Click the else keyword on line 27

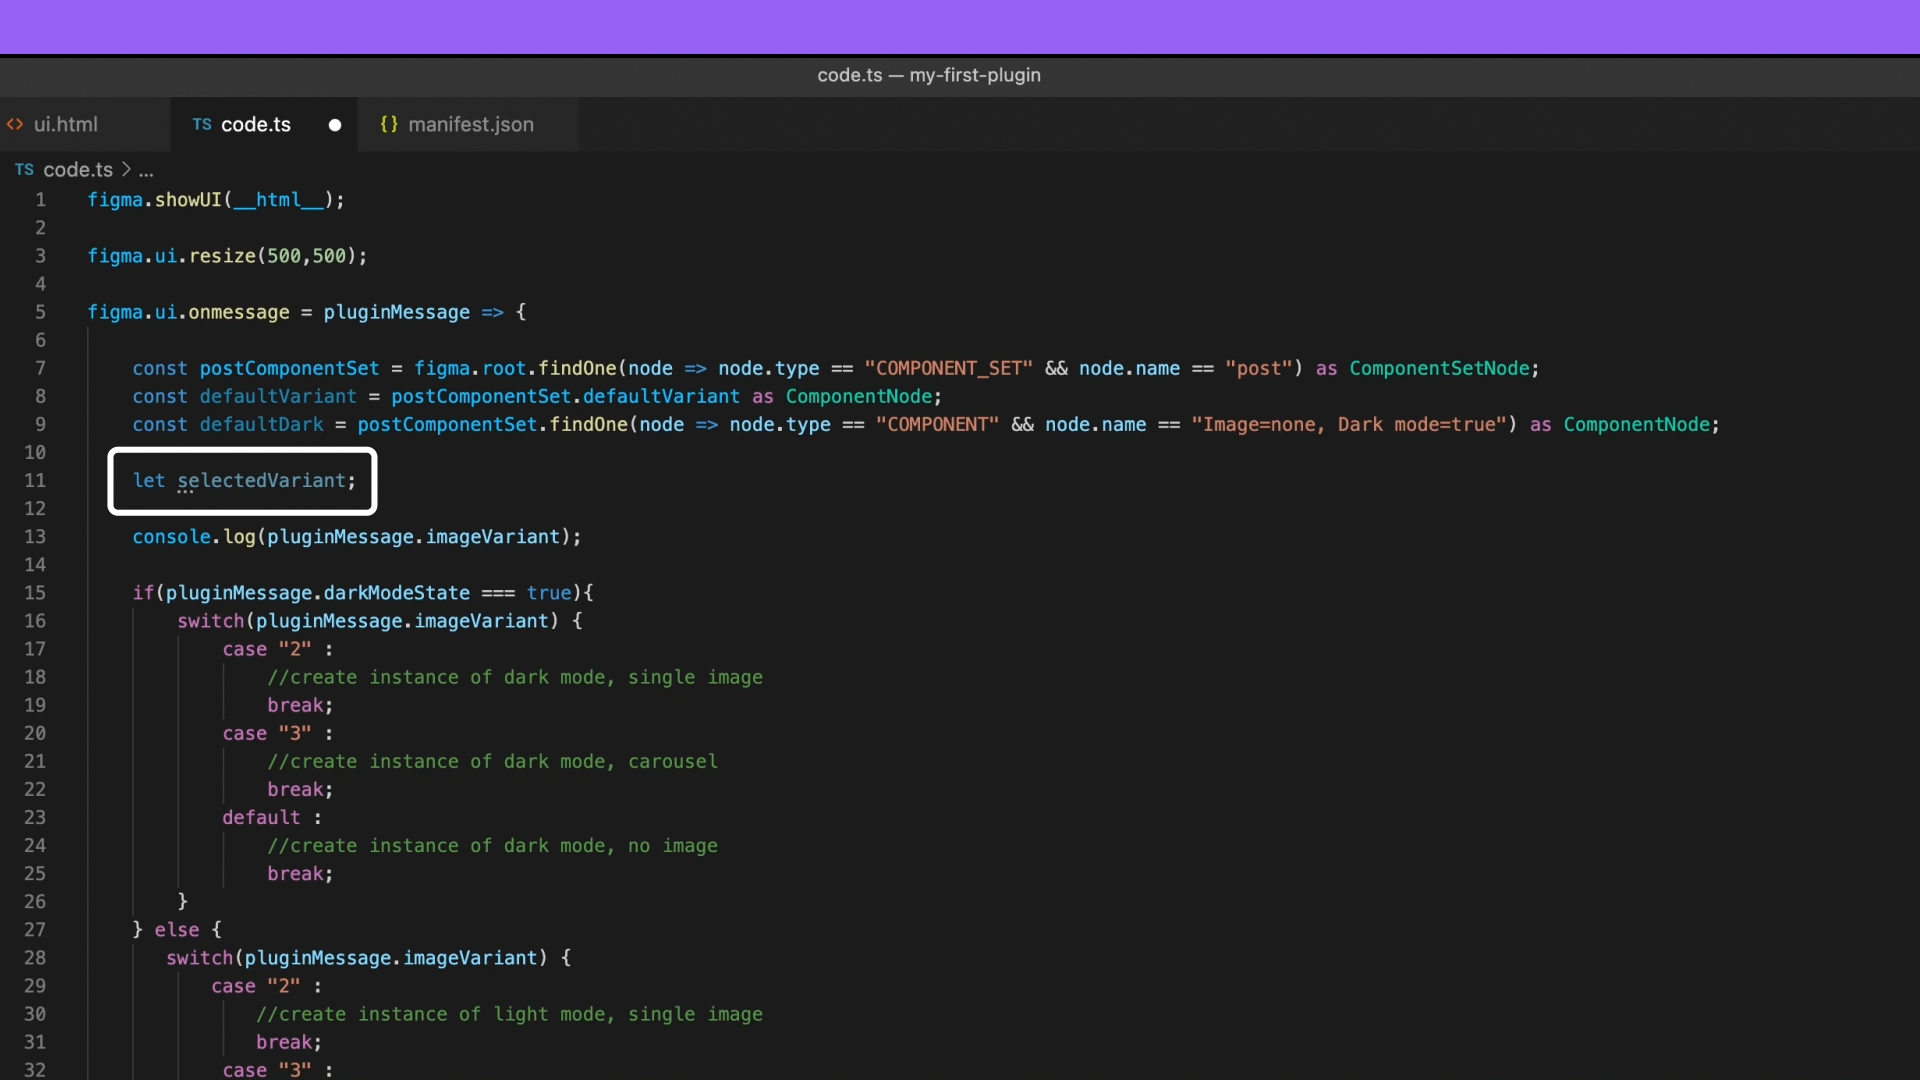177,930
